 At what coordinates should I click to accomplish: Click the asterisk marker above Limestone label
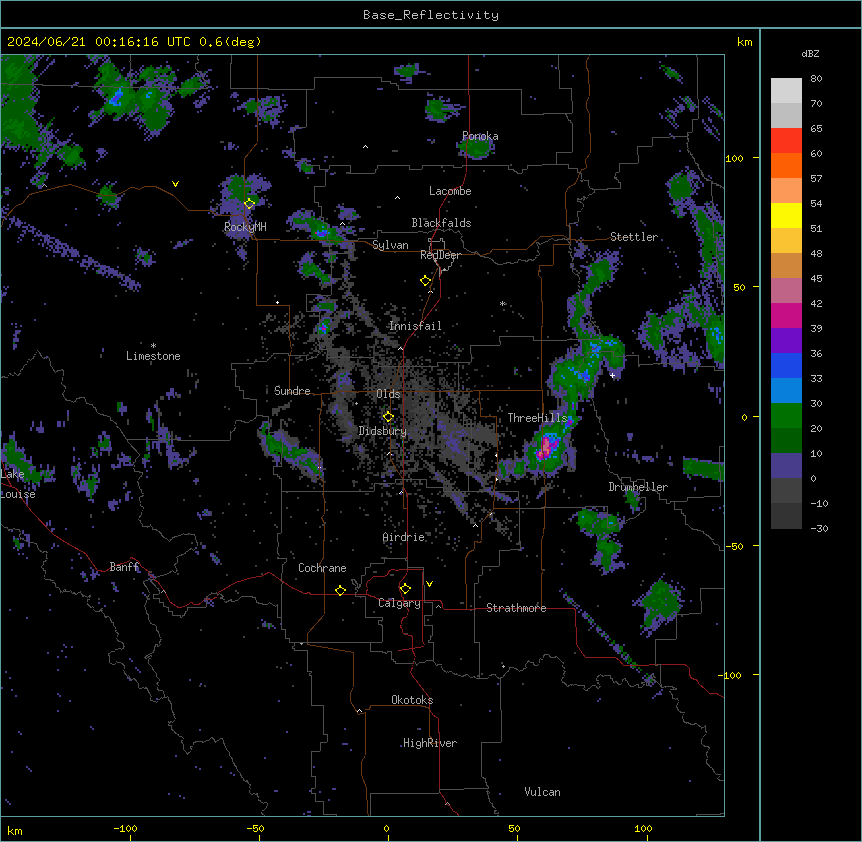point(153,346)
